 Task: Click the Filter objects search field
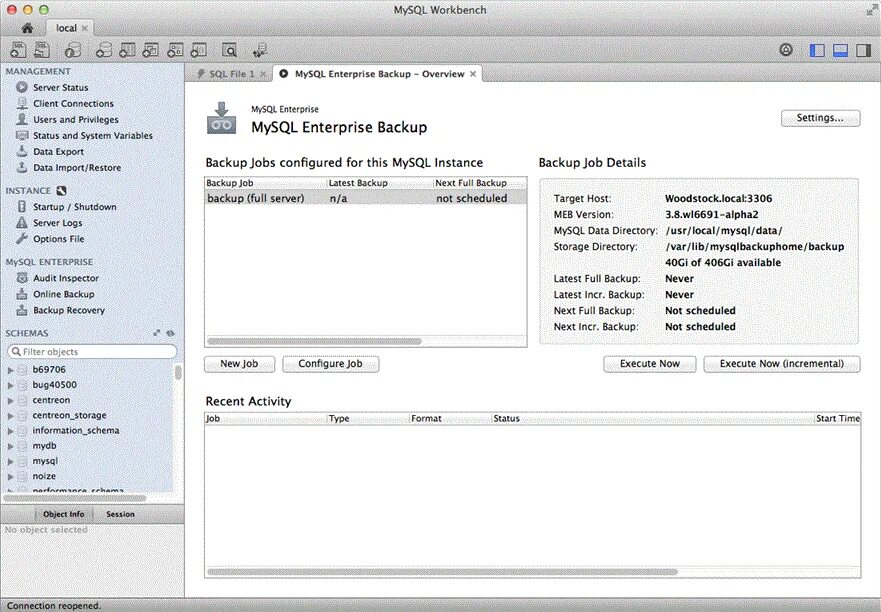click(x=92, y=351)
